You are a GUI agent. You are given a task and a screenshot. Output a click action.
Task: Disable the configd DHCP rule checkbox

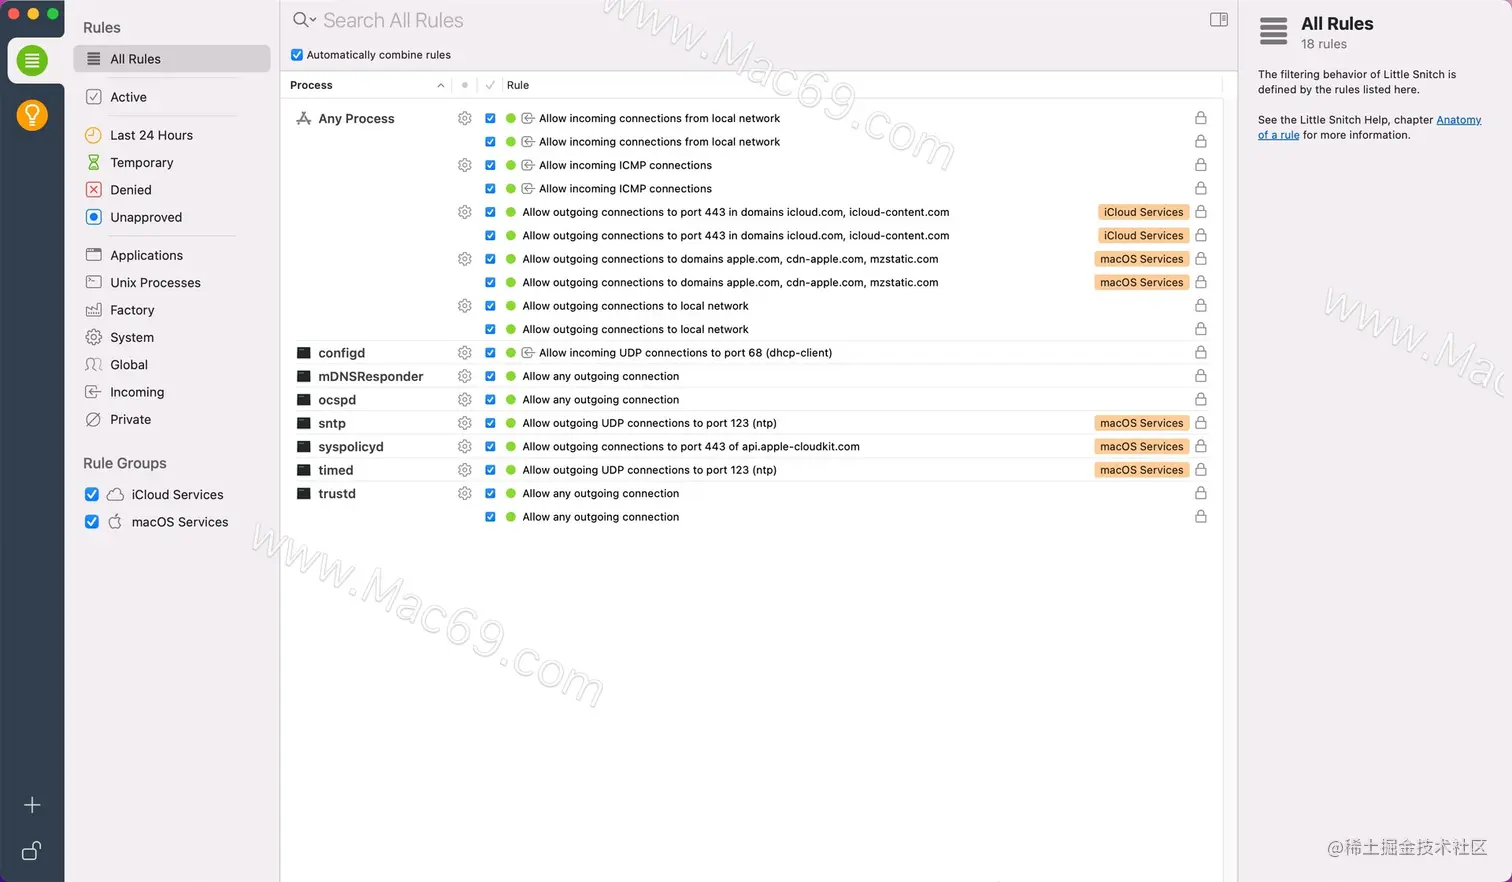(490, 353)
